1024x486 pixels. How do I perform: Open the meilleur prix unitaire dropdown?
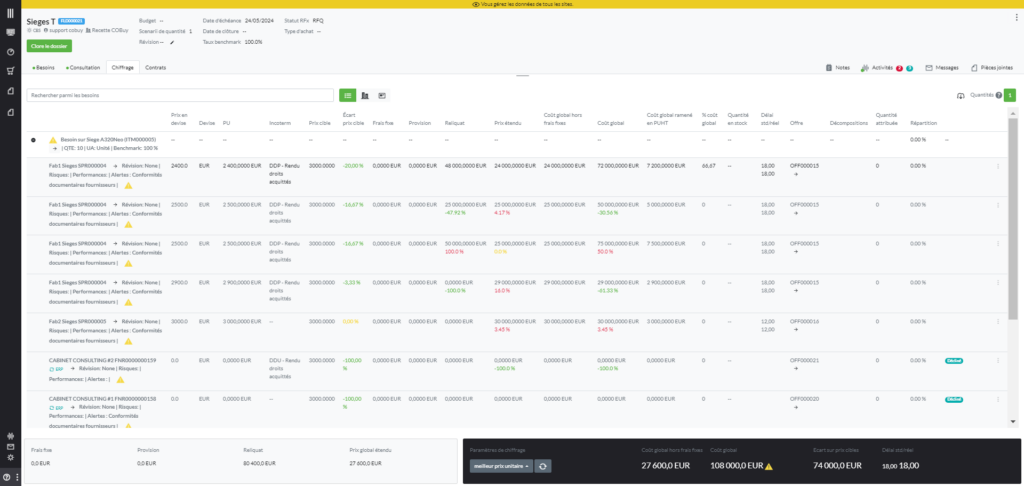pos(502,466)
